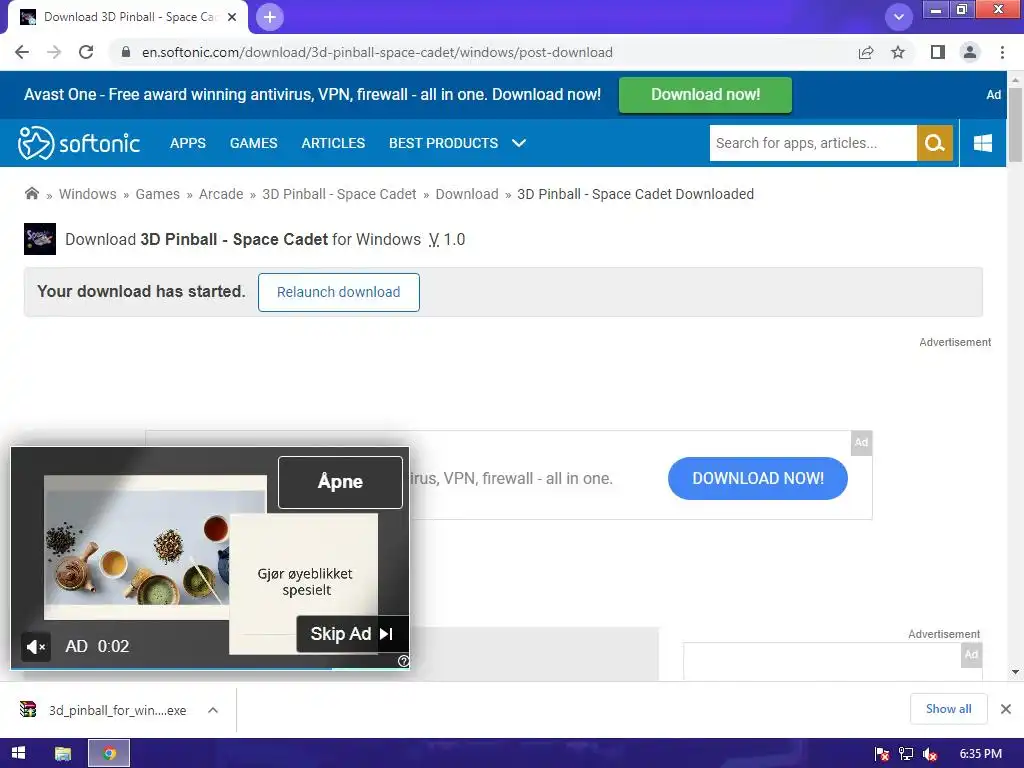Viewport: 1024px width, 768px height.
Task: Open the Windows breadcrumb link
Action: (88, 194)
